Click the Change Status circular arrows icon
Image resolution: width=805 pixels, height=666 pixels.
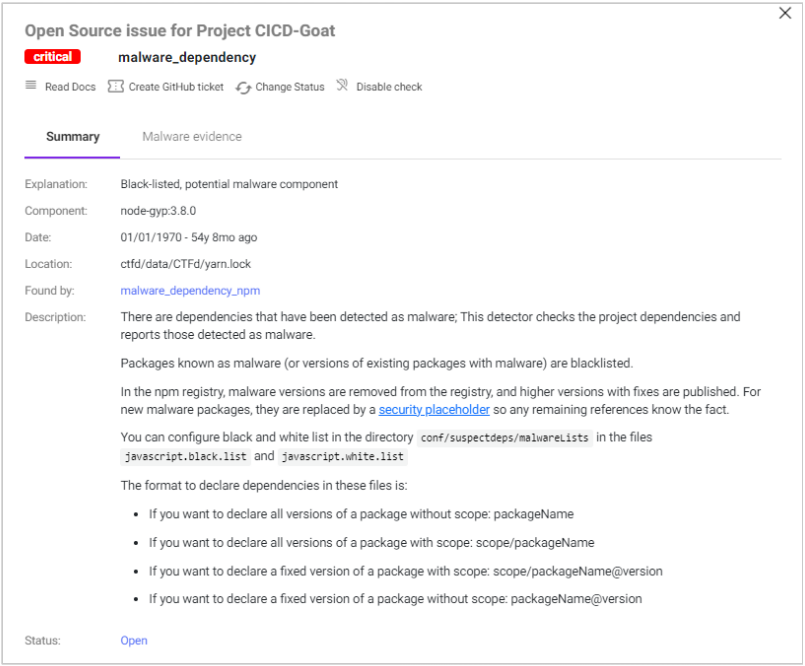click(243, 87)
